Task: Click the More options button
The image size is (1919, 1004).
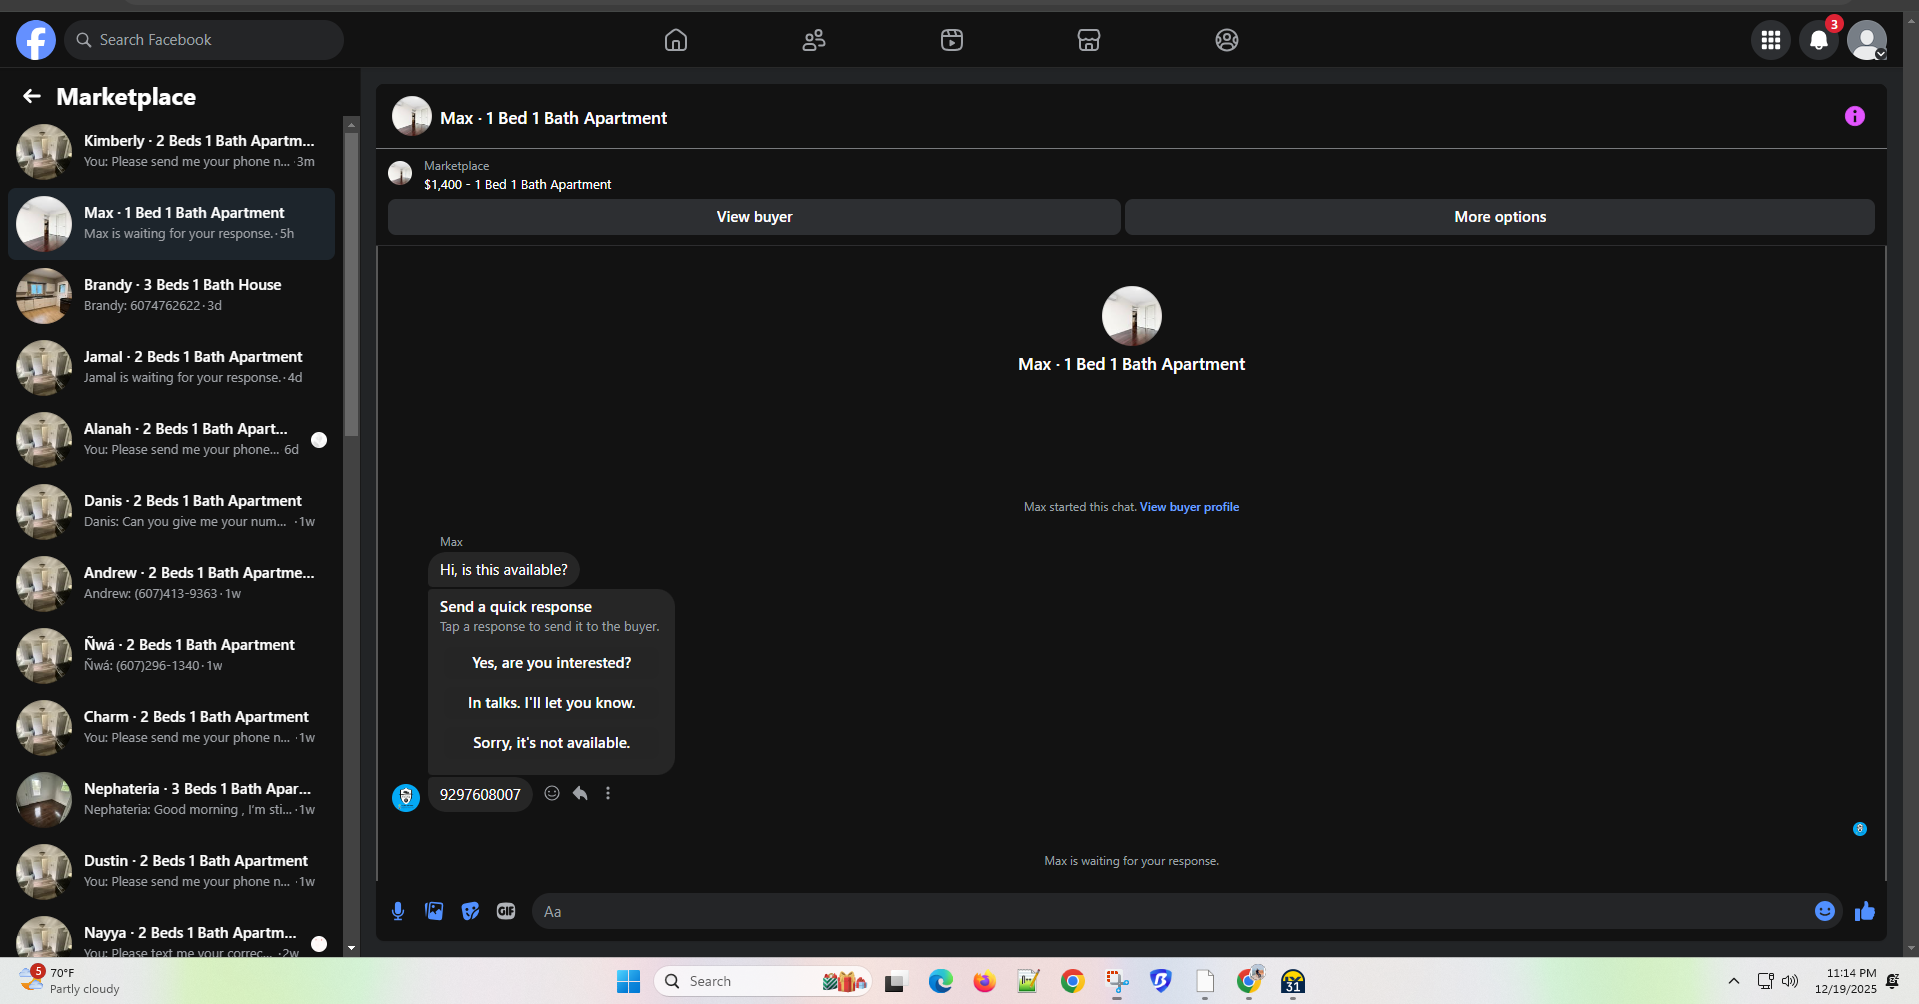Action: tap(1500, 217)
